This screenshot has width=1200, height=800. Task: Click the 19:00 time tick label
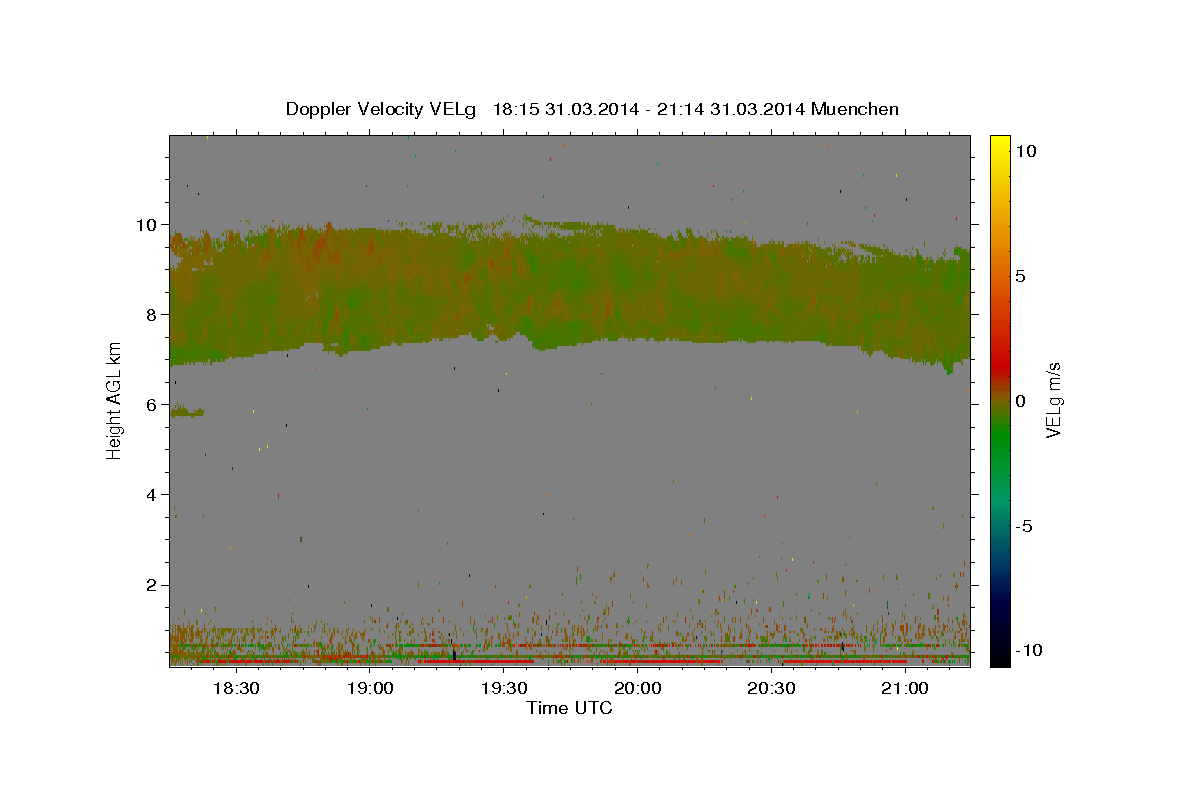370,688
